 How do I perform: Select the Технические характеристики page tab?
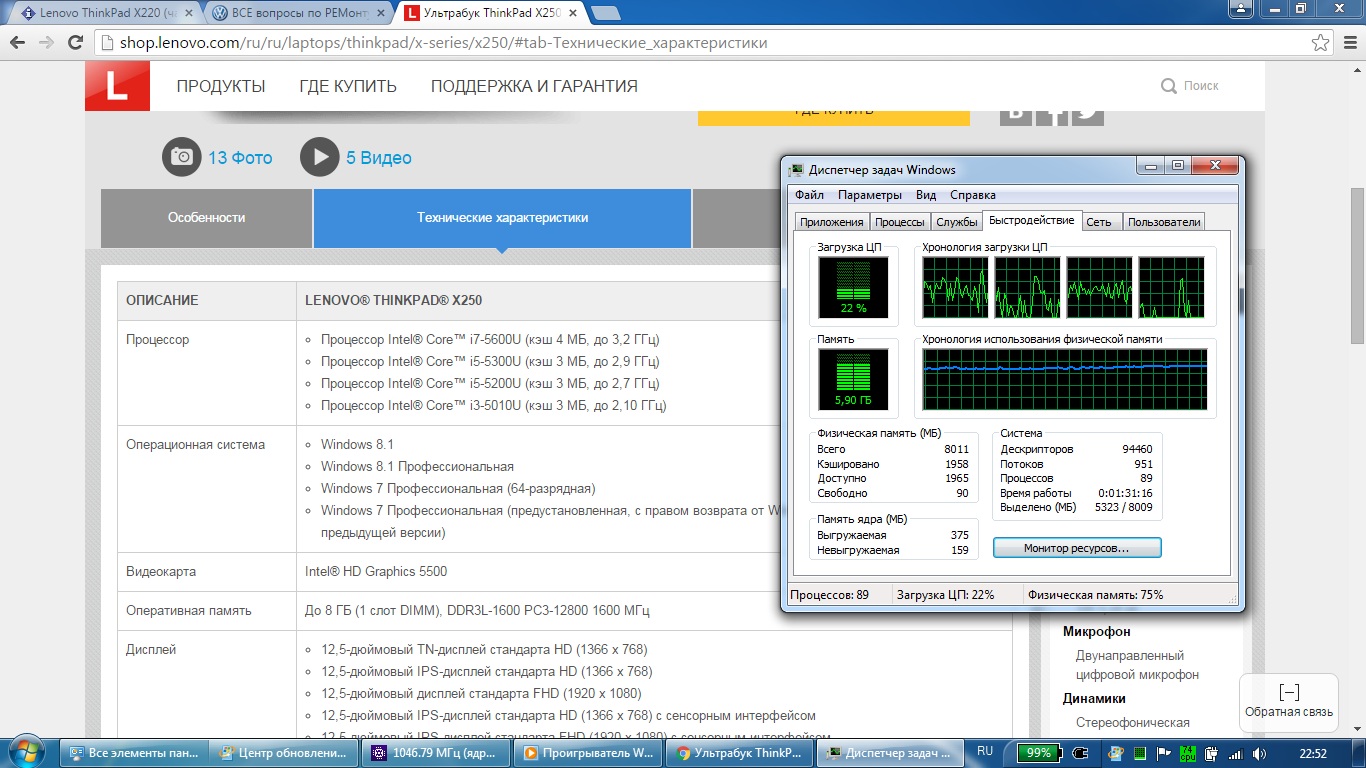click(502, 217)
